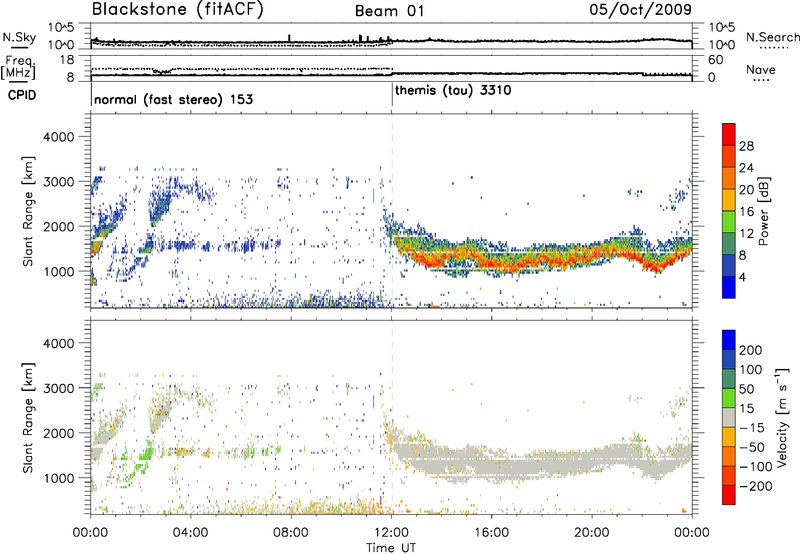This screenshot has width=800, height=554.
Task: Click the high-power red echo band in power panel
Action: click(x=541, y=261)
